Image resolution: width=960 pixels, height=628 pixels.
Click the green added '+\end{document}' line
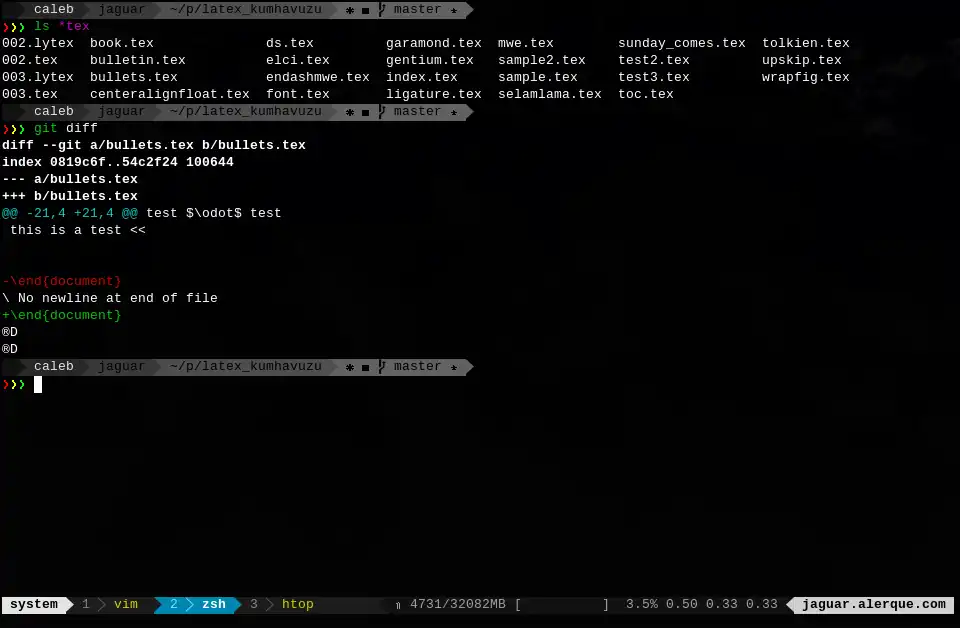tap(62, 315)
